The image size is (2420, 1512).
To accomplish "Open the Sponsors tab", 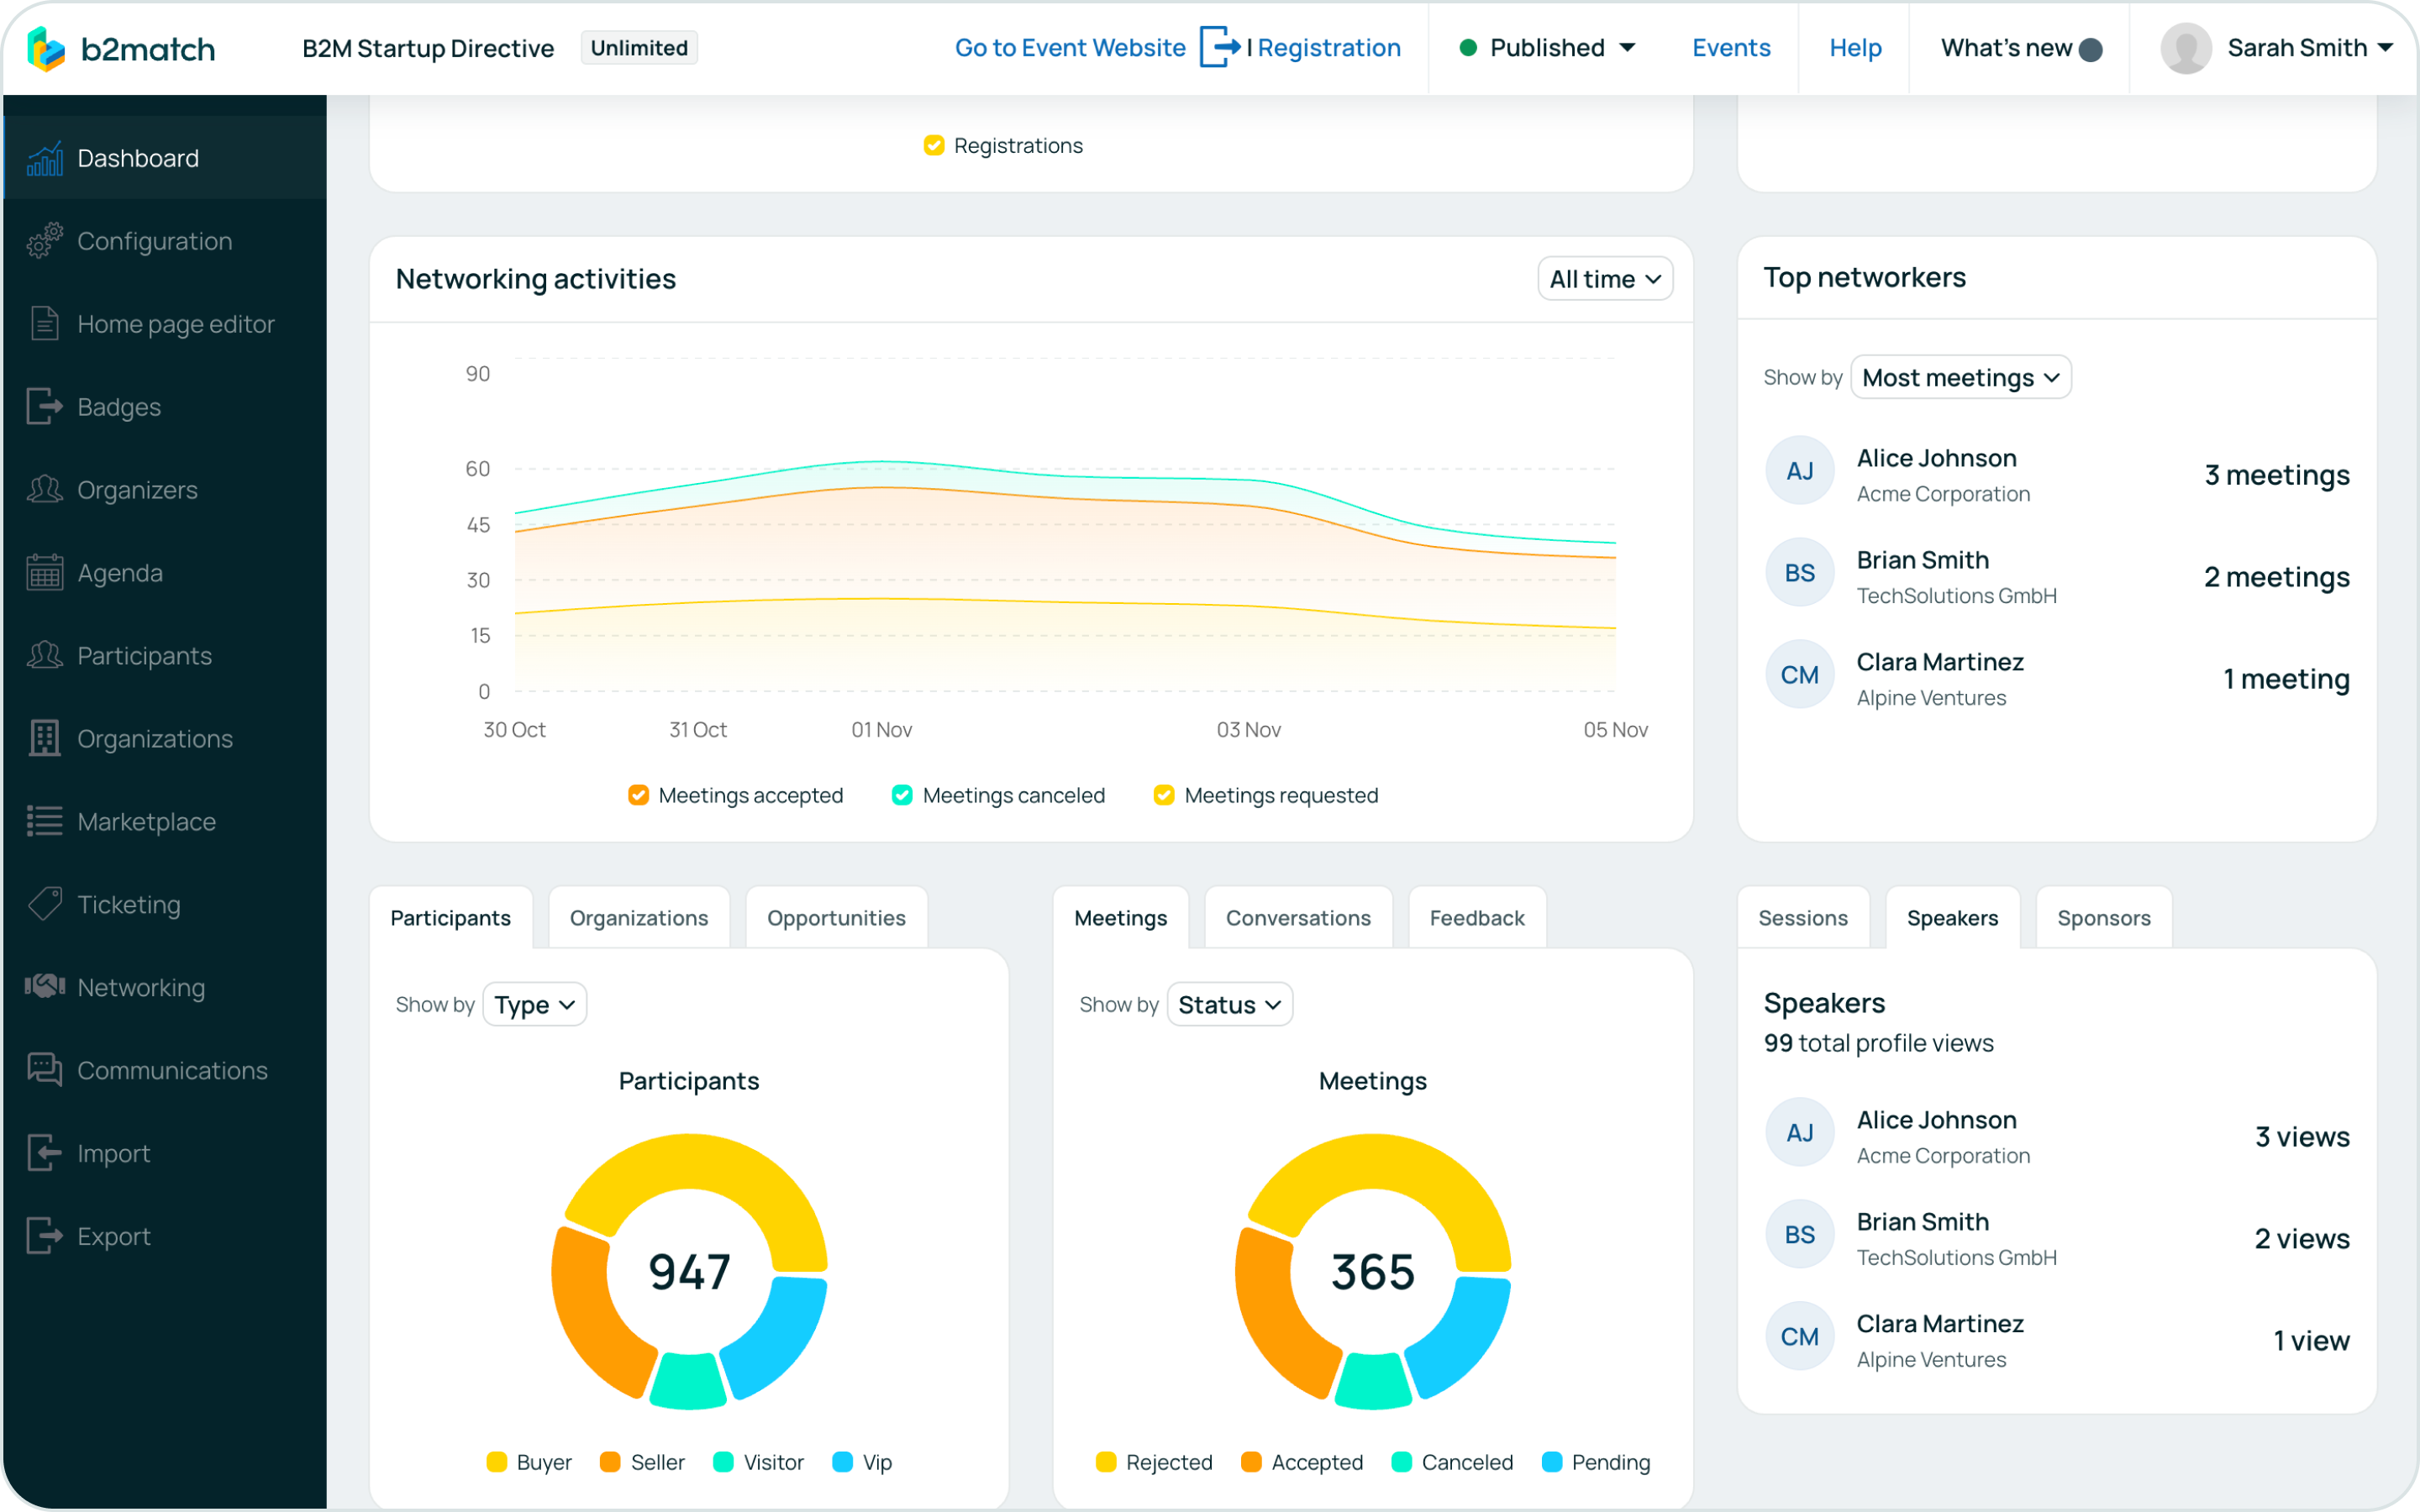I will coord(2102,917).
